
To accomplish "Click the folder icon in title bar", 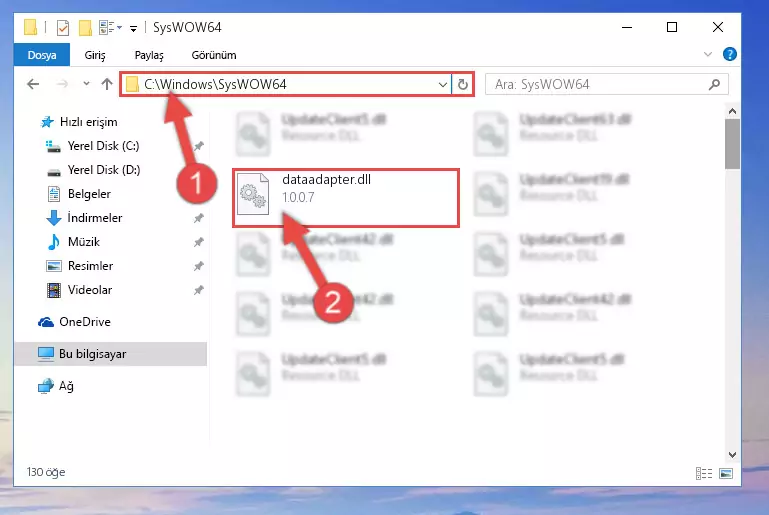I will point(30,27).
